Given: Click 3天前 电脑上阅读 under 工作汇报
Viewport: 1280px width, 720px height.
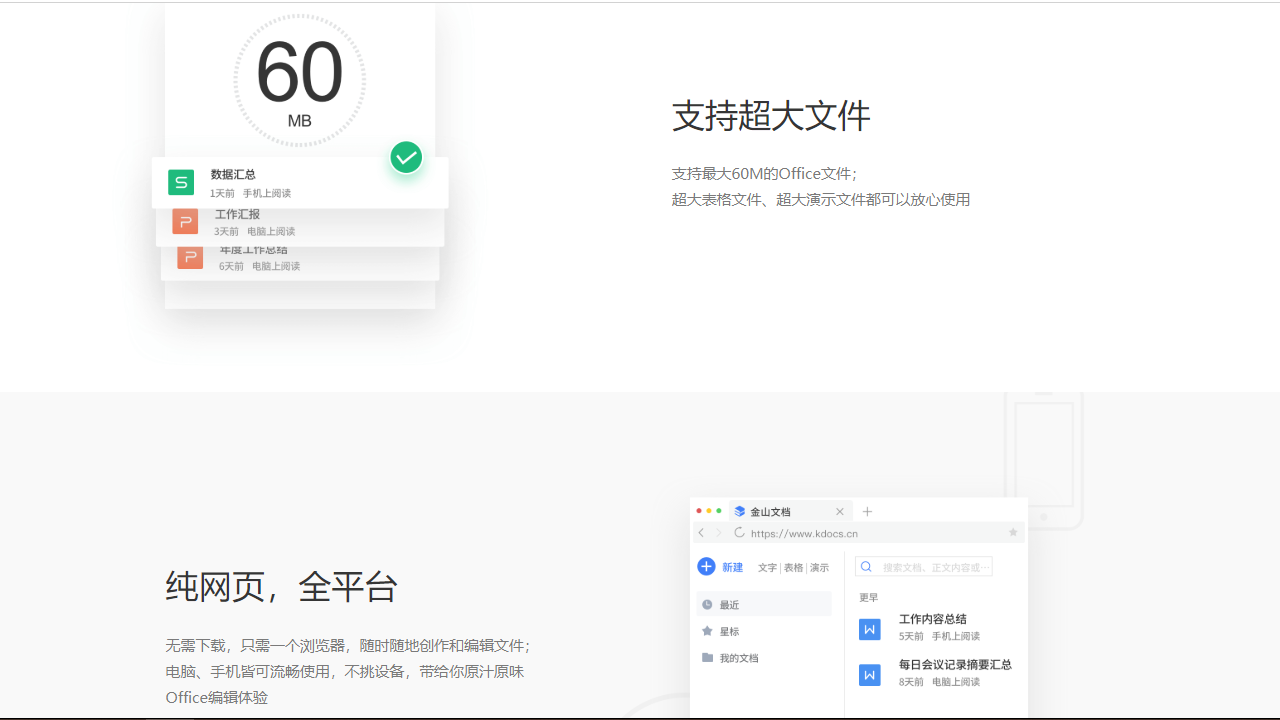Looking at the screenshot, I should pos(255,231).
